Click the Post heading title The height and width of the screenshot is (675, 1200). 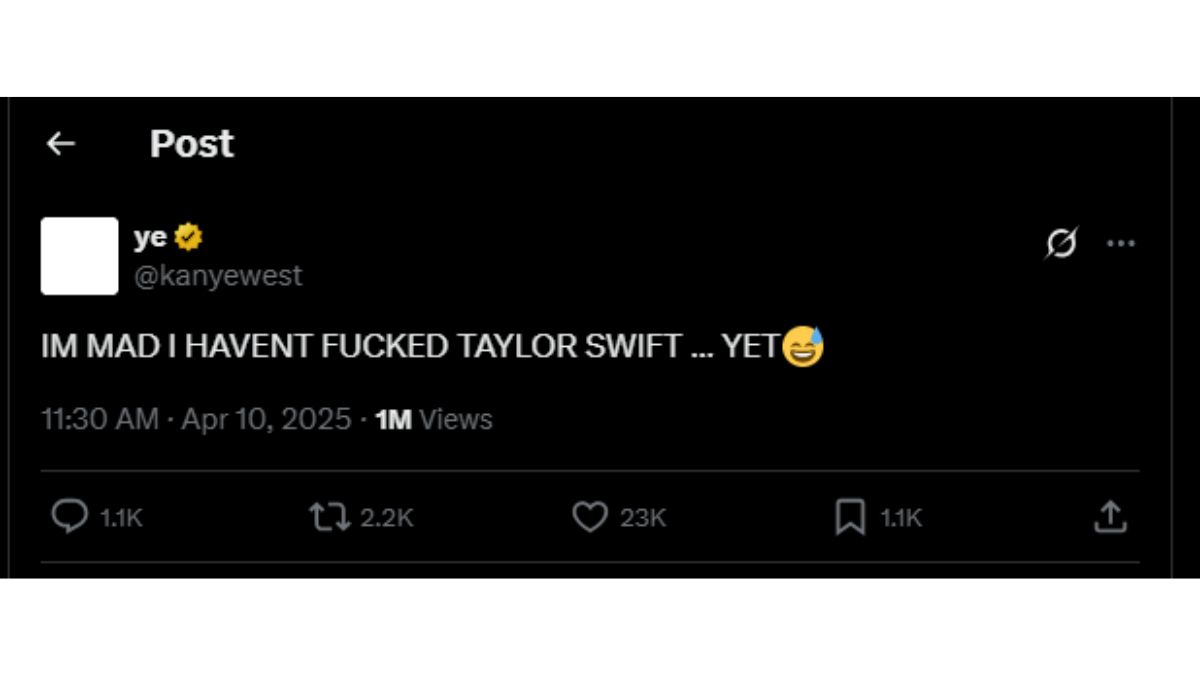pyautogui.click(x=192, y=144)
